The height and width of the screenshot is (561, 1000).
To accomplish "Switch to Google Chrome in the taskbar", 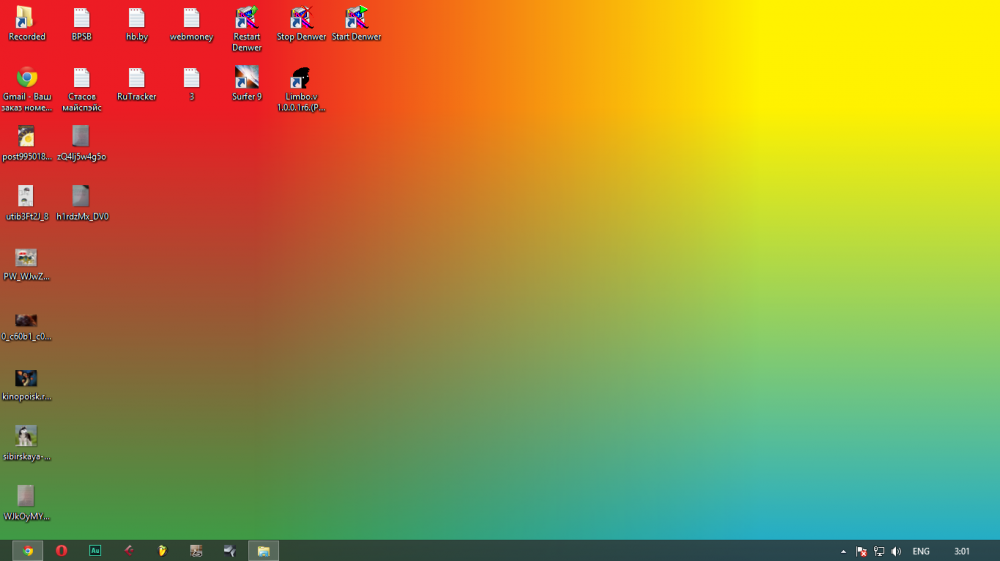I will (28, 551).
